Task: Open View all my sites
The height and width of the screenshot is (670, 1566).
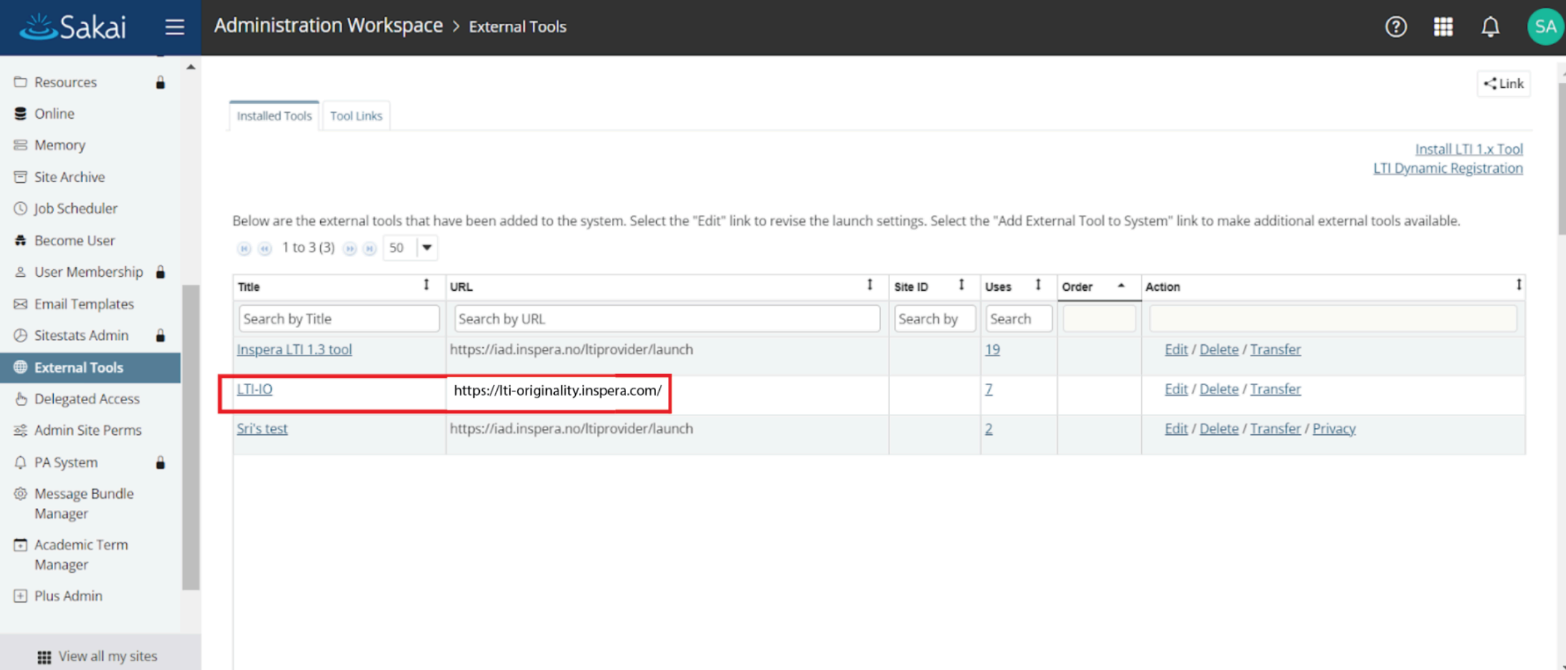Action: (x=97, y=657)
